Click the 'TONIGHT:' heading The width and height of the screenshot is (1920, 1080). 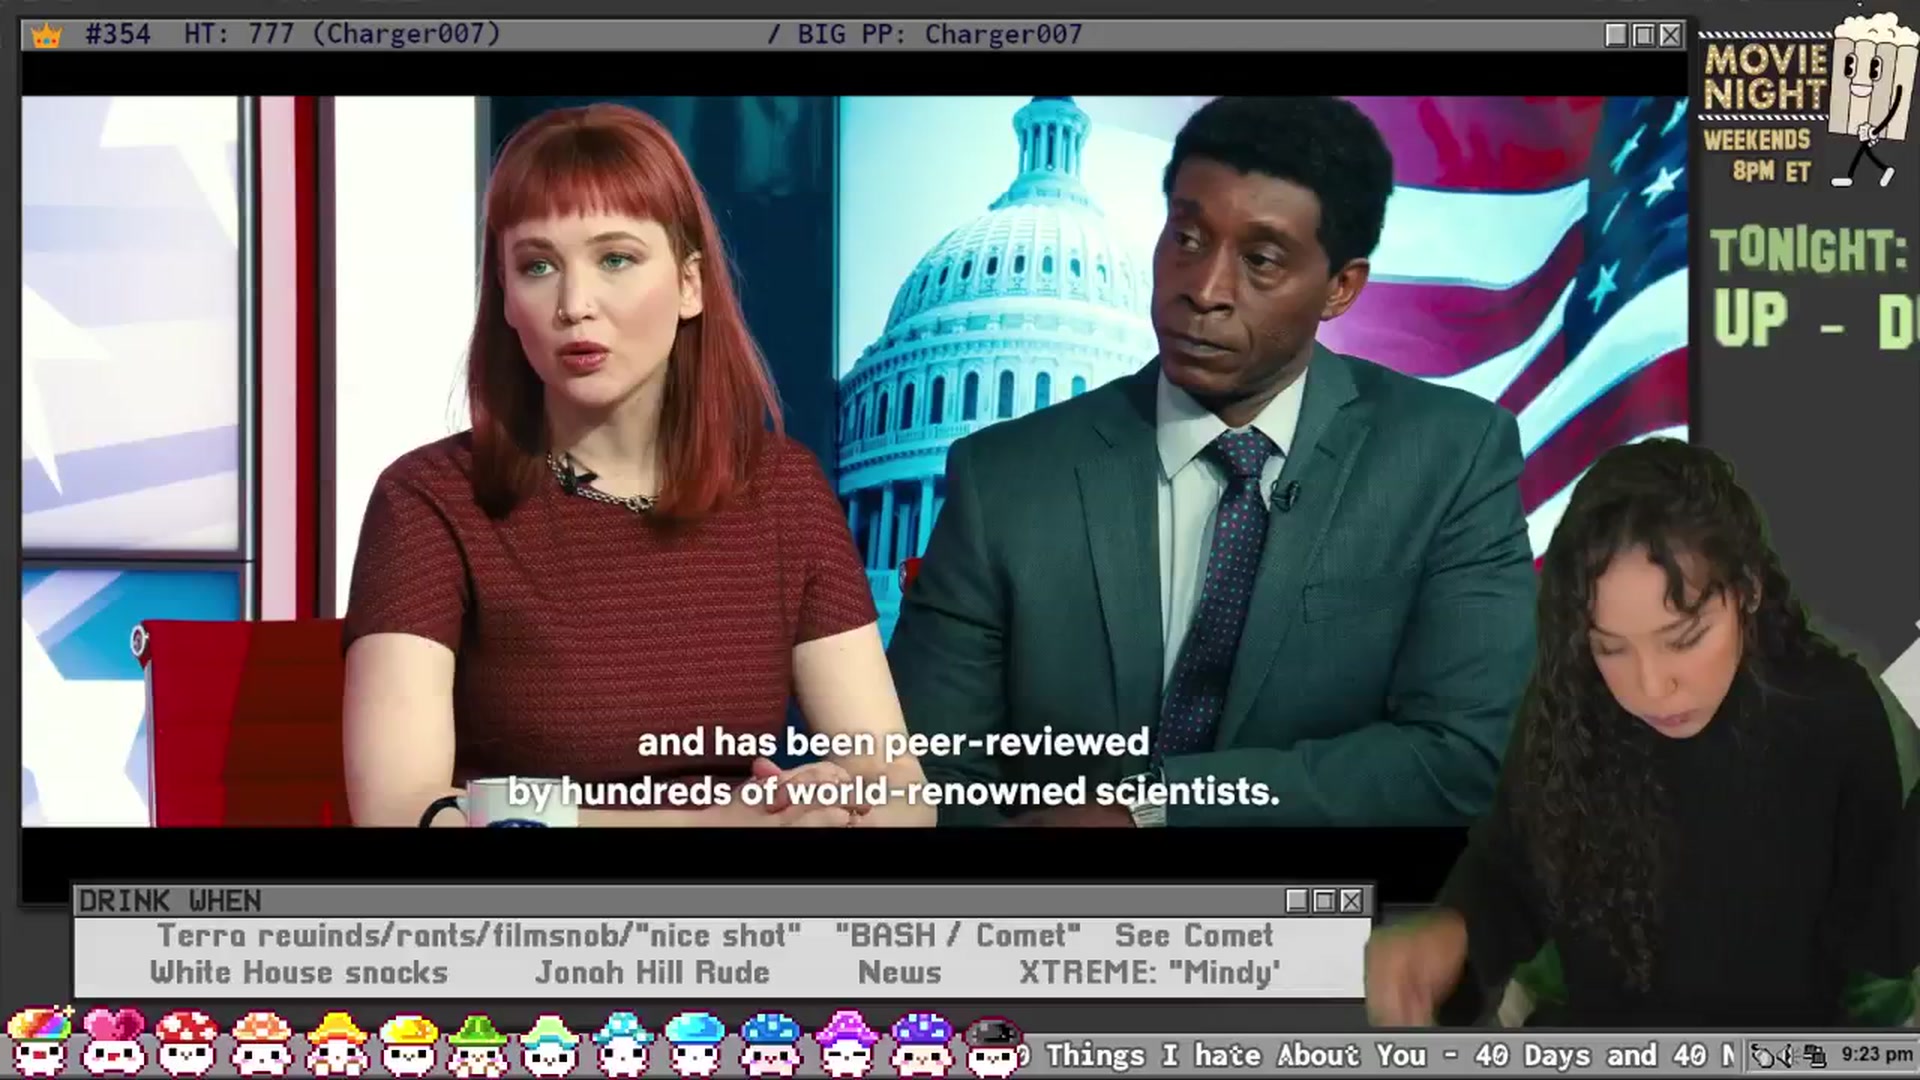[1809, 250]
